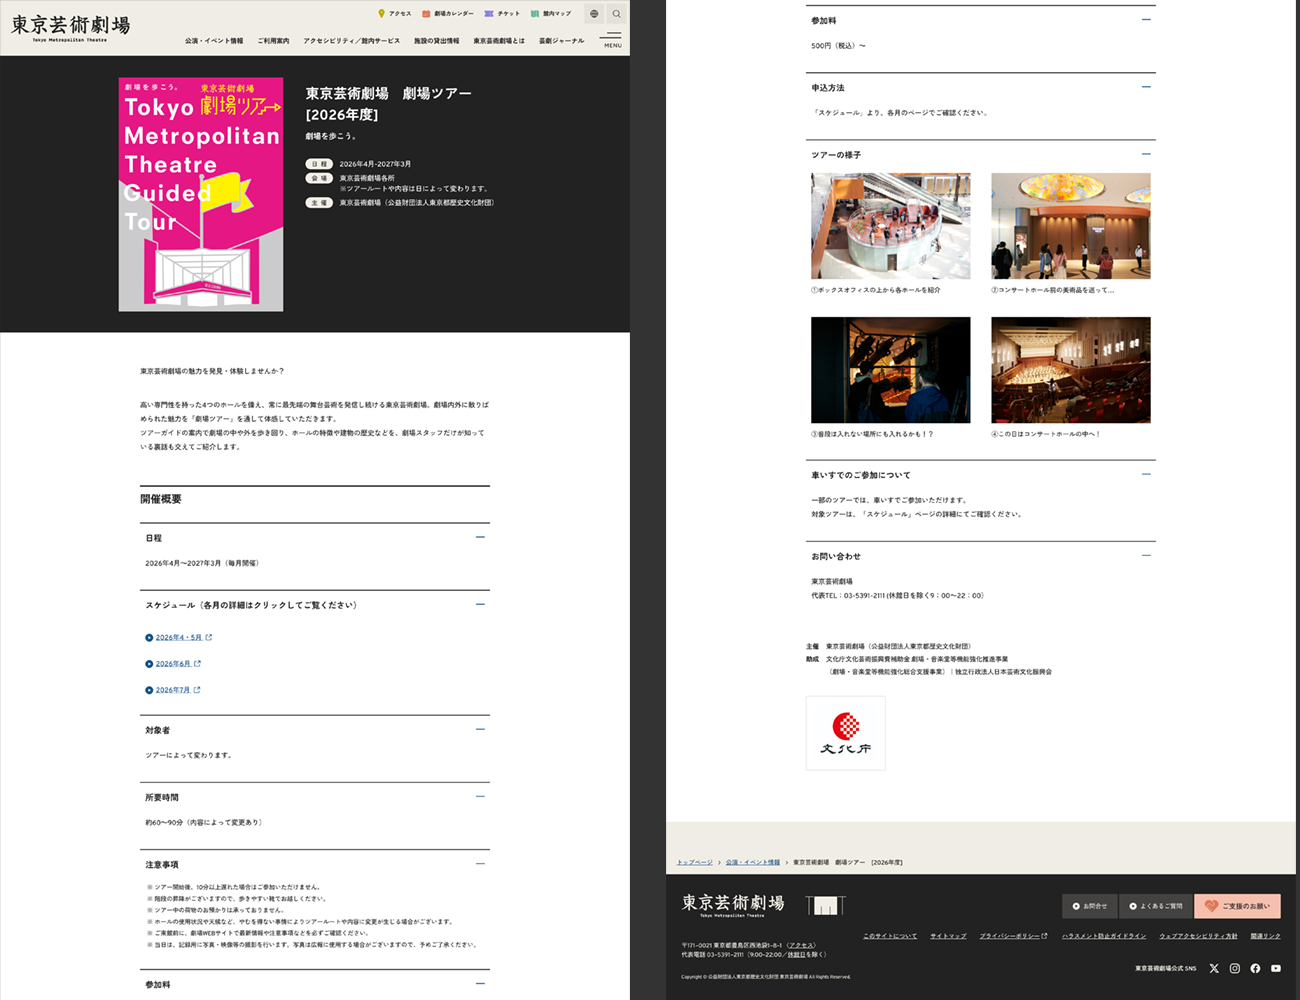The image size is (1300, 1000).
Task: Click the アクセス link in footer address
Action: pyautogui.click(x=800, y=945)
